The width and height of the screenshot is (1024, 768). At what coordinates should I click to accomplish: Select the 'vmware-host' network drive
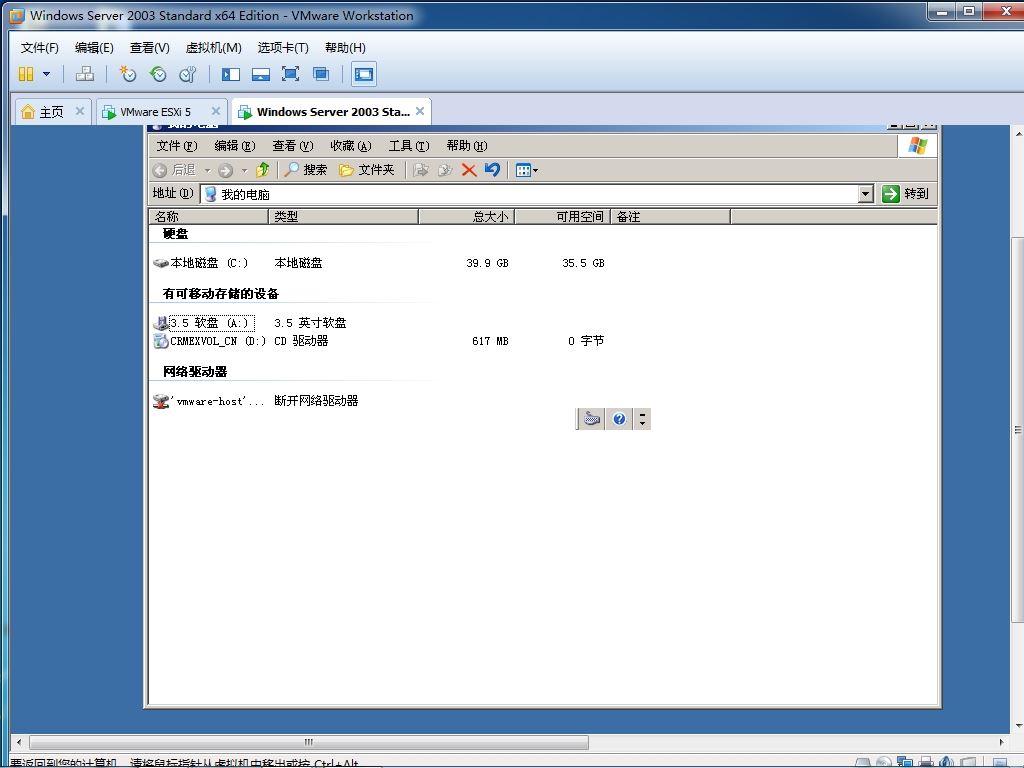coord(209,401)
